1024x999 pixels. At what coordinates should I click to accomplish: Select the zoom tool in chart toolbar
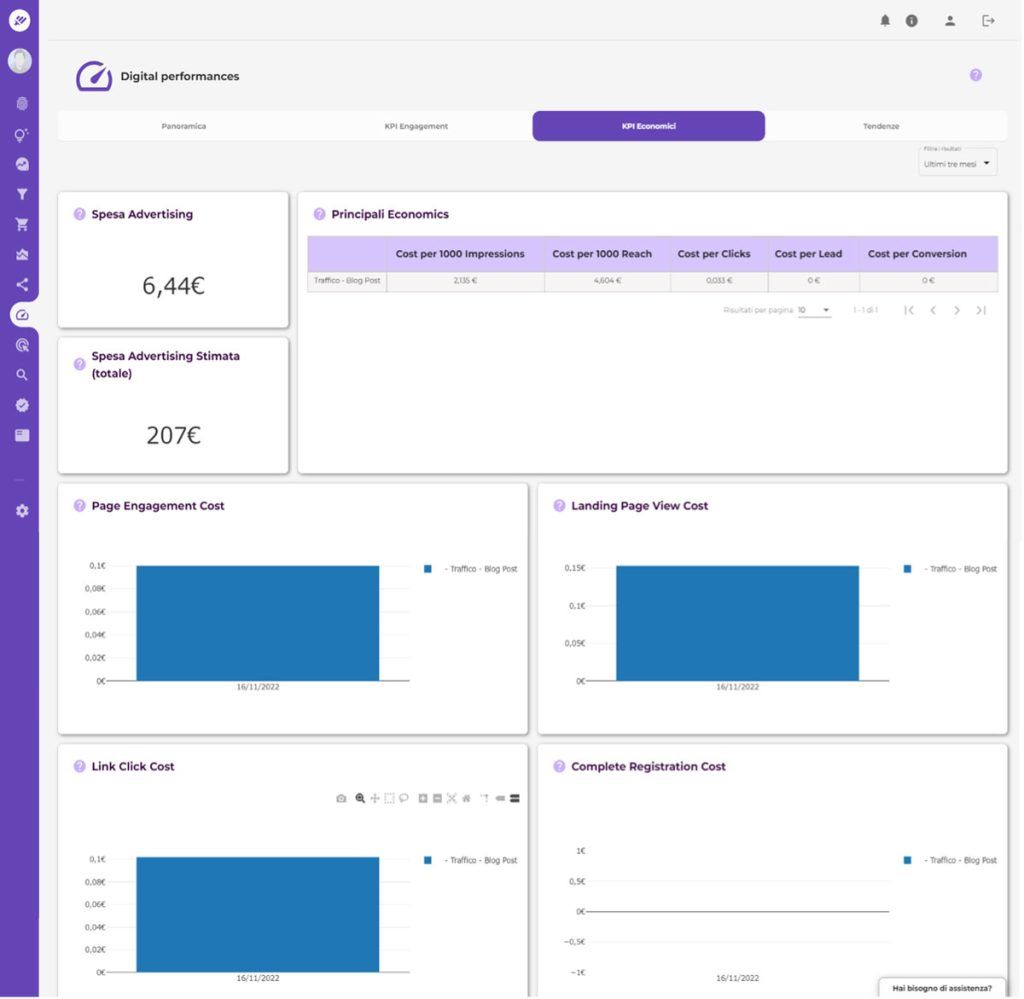359,799
